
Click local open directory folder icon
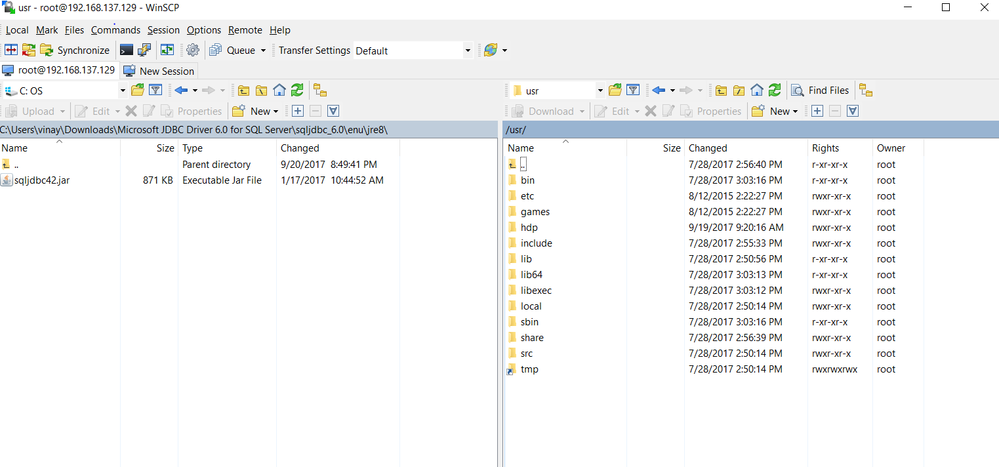(x=137, y=90)
